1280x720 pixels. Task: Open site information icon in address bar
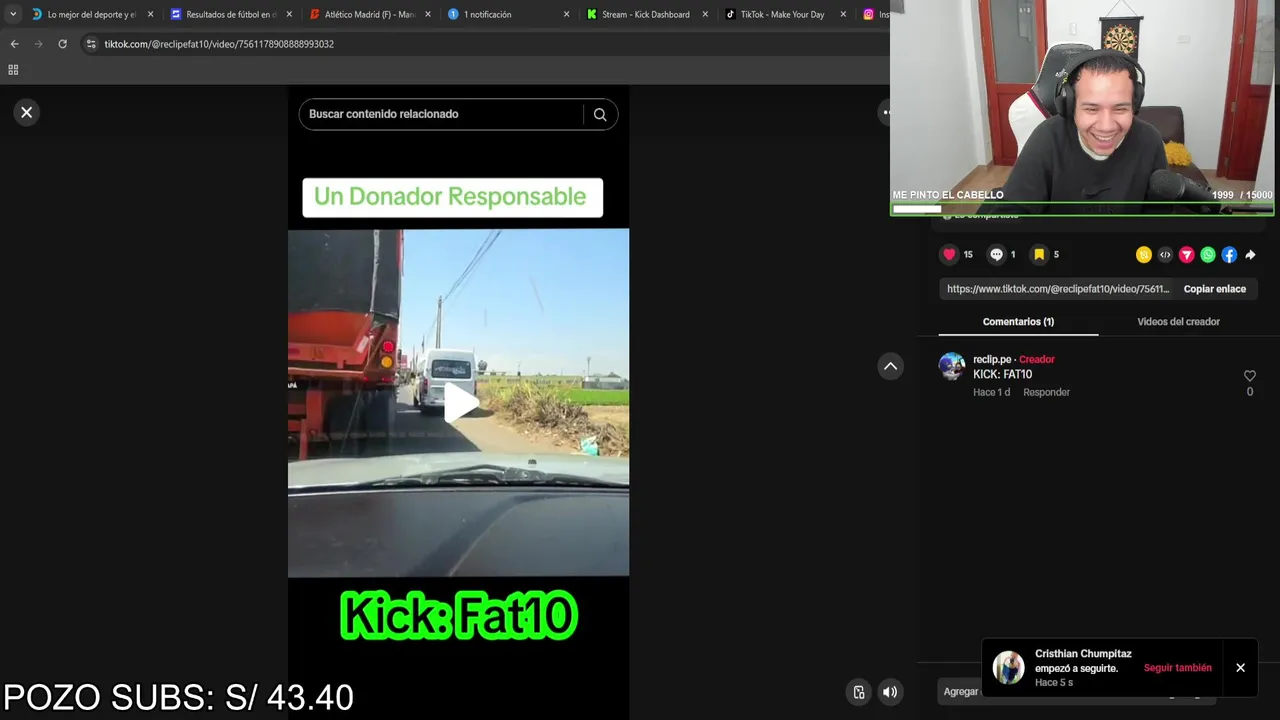point(91,44)
